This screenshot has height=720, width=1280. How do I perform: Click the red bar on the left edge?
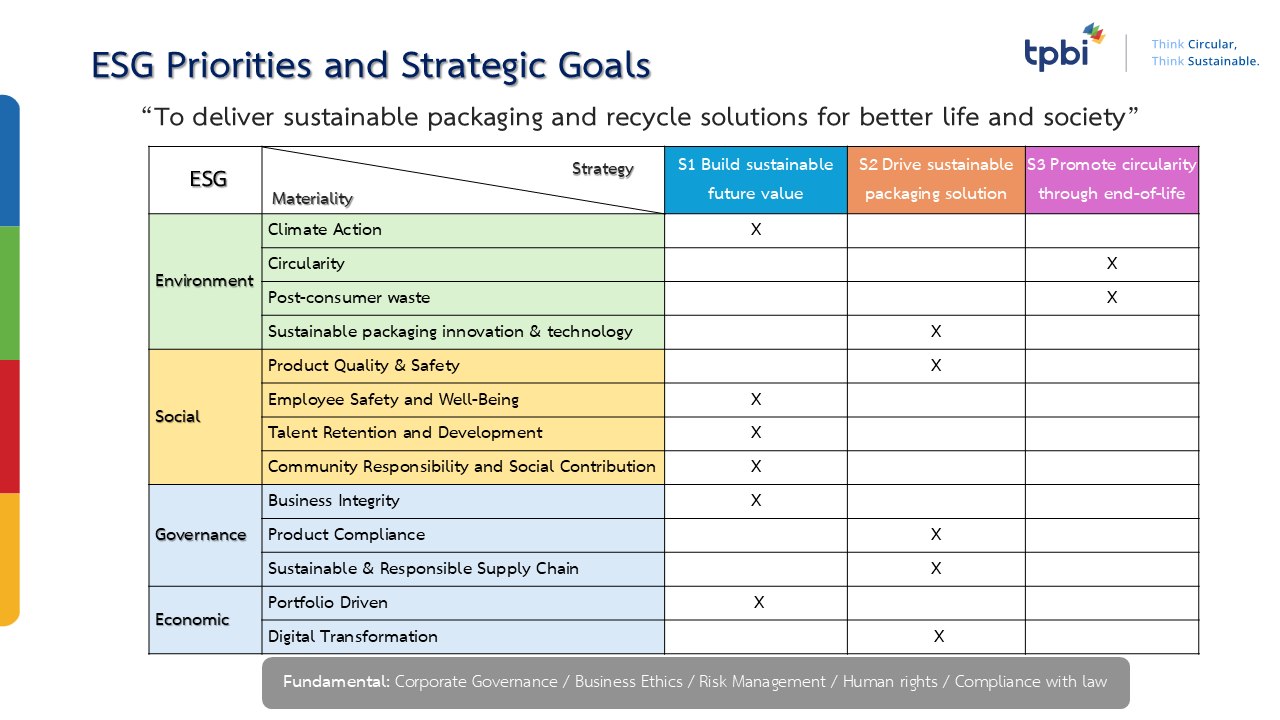(9, 426)
